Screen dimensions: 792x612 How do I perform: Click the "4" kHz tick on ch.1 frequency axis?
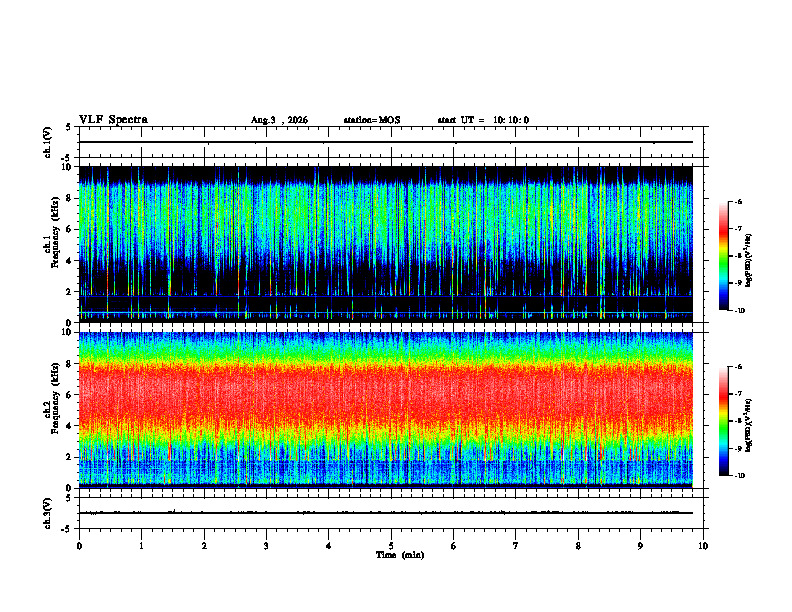[x=70, y=261]
